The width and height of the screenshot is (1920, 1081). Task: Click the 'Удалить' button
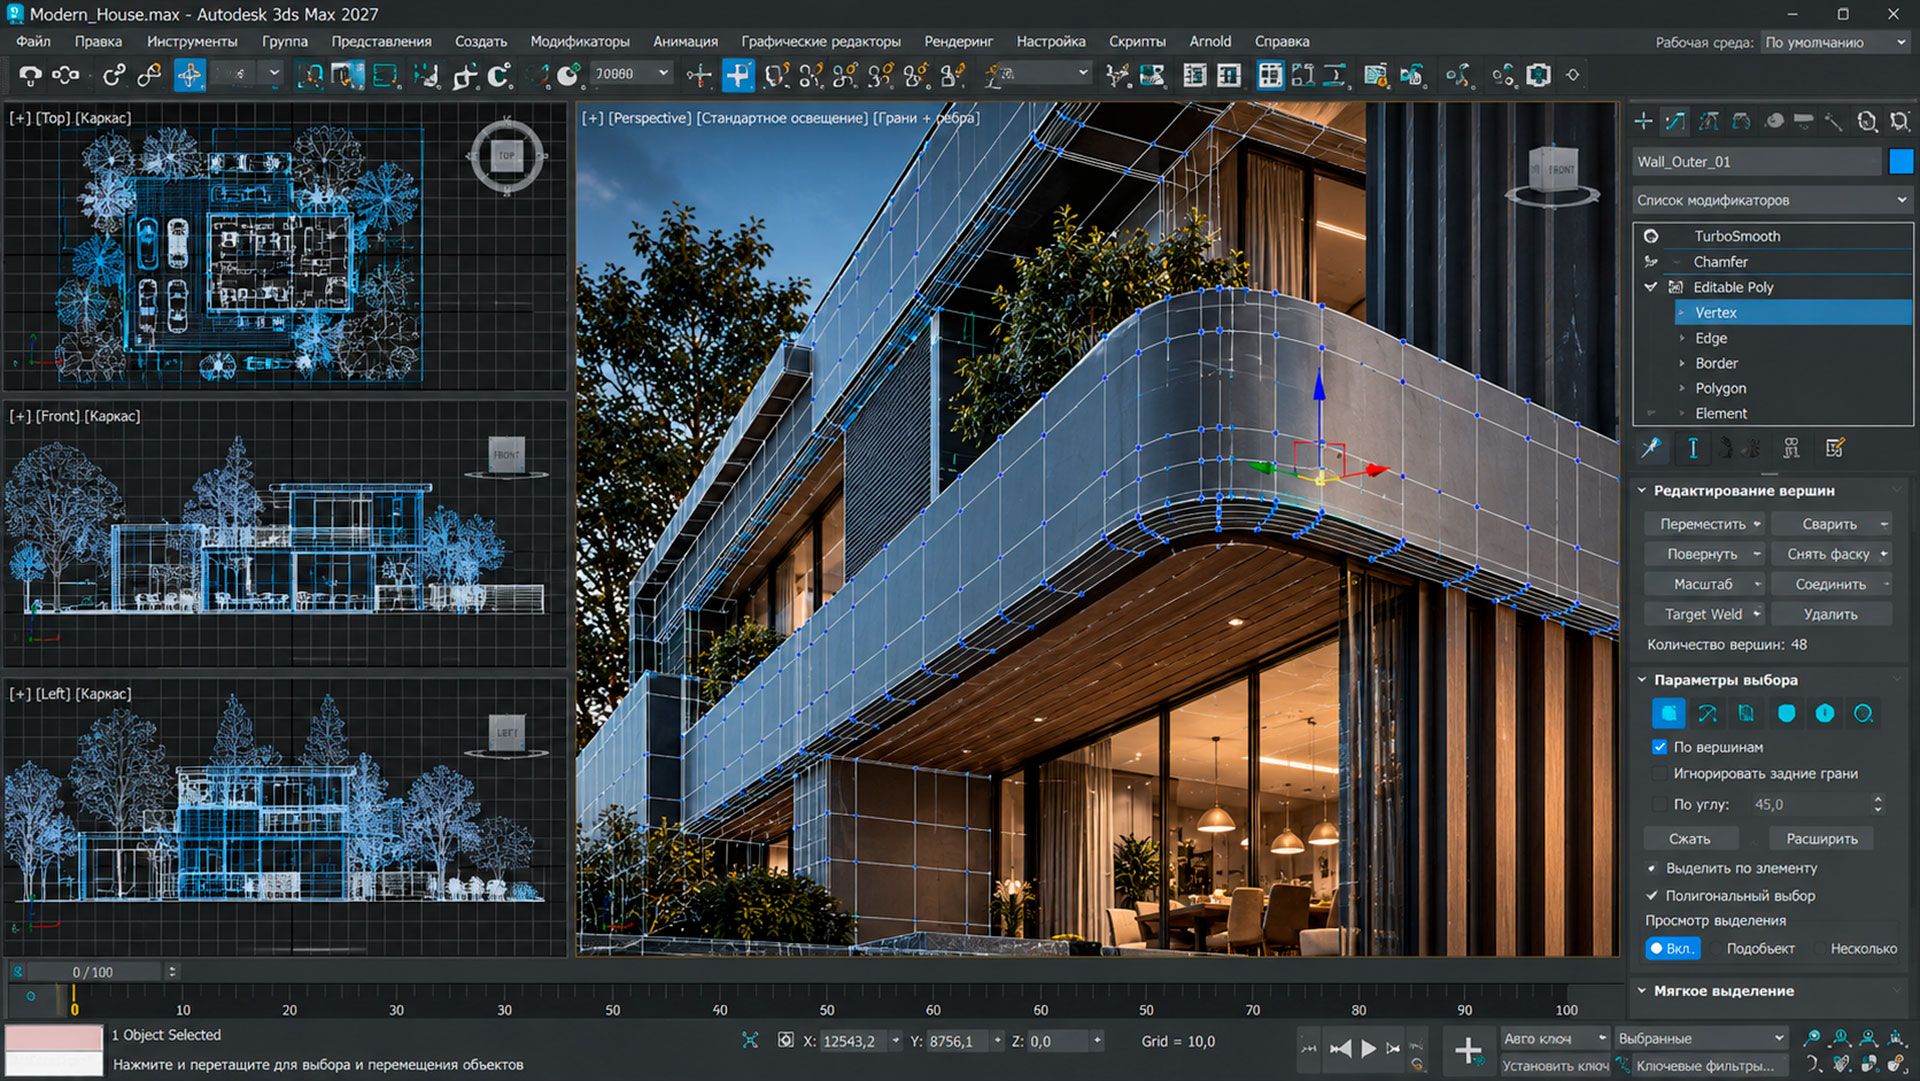pyautogui.click(x=1831, y=614)
